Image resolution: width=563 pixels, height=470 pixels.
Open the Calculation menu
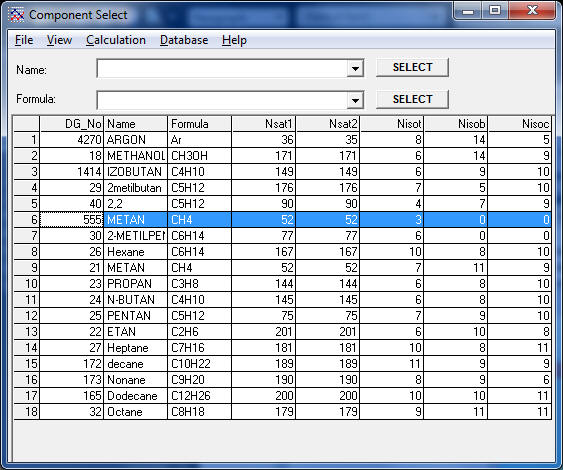click(116, 40)
